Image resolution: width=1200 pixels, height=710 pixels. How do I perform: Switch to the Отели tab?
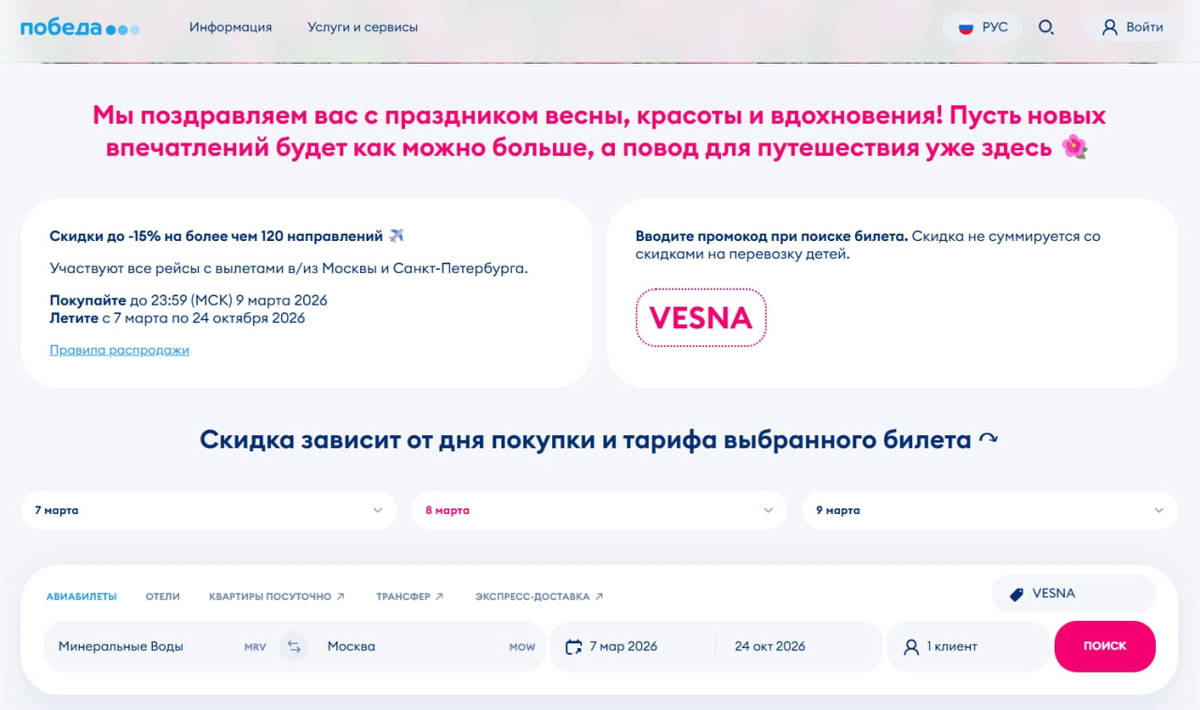point(163,597)
